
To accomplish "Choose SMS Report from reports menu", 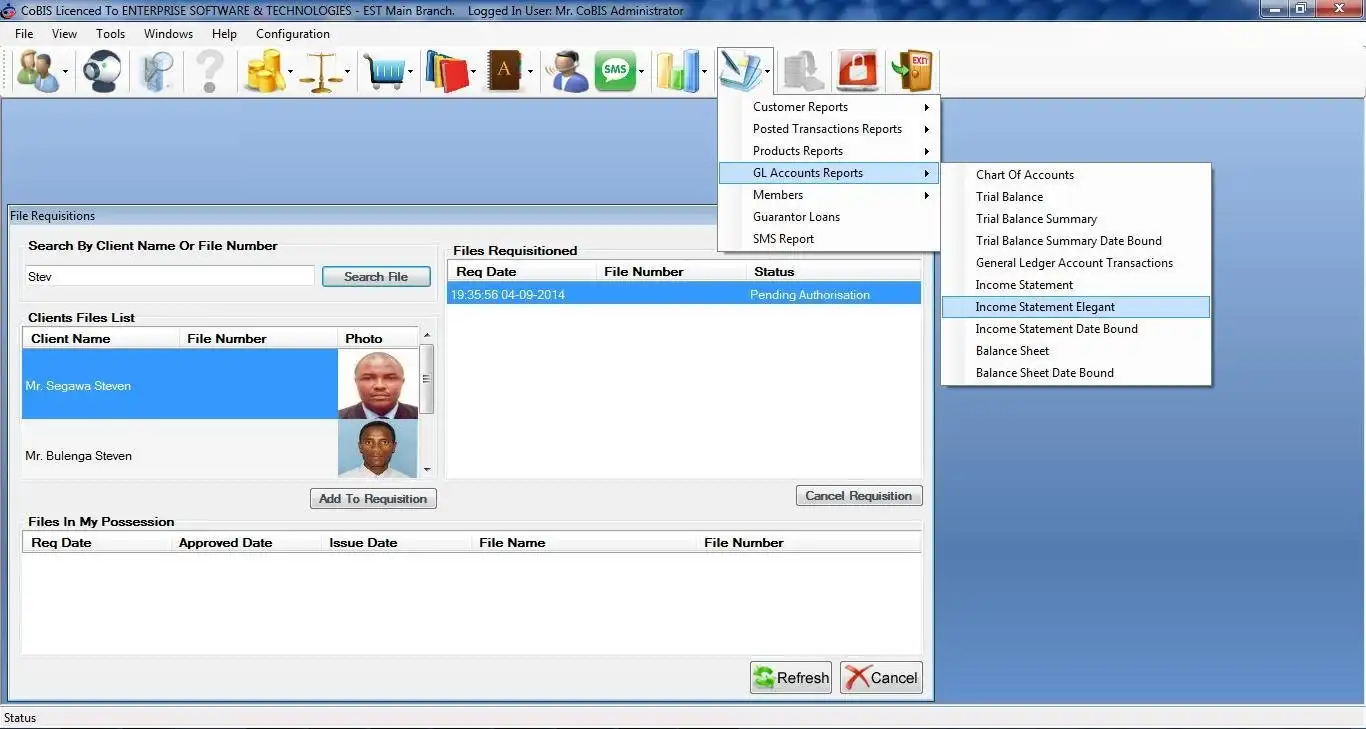I will pos(829,239).
